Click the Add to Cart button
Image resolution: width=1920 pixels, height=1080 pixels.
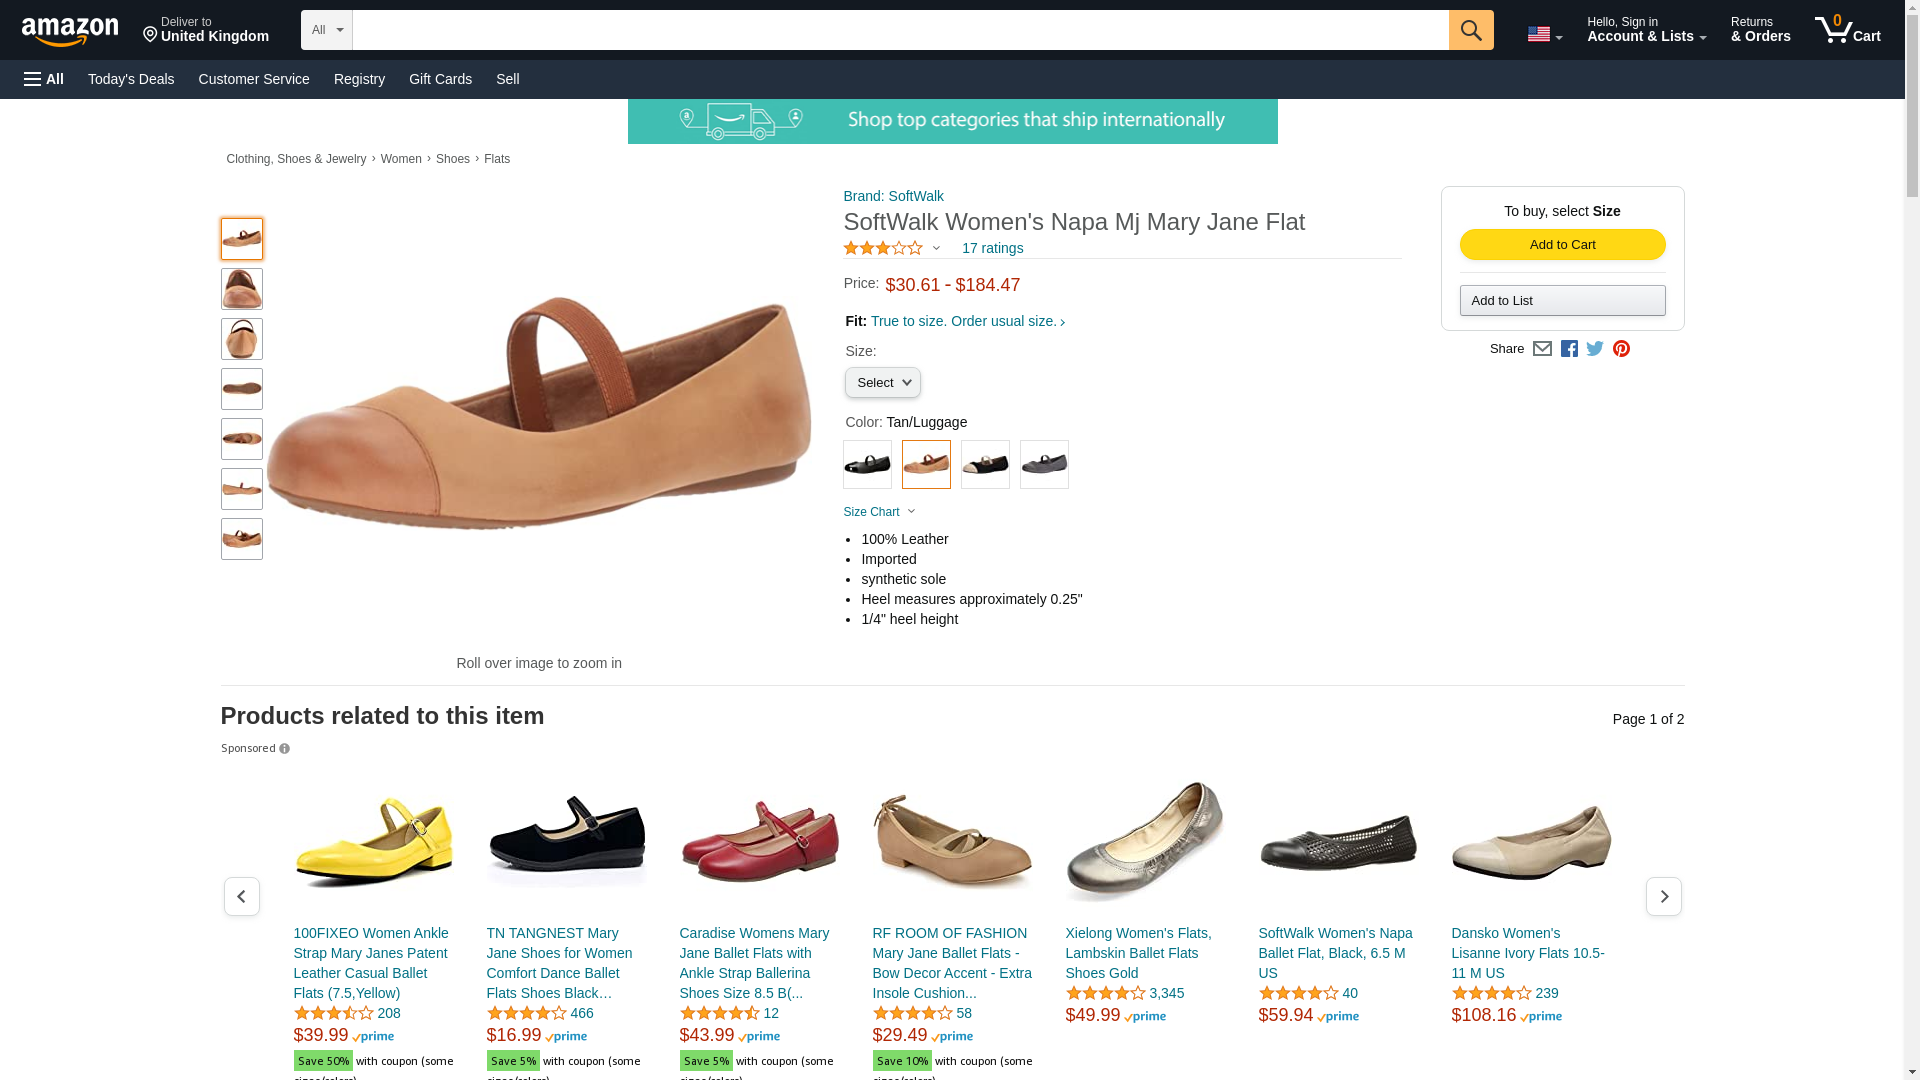point(1562,245)
